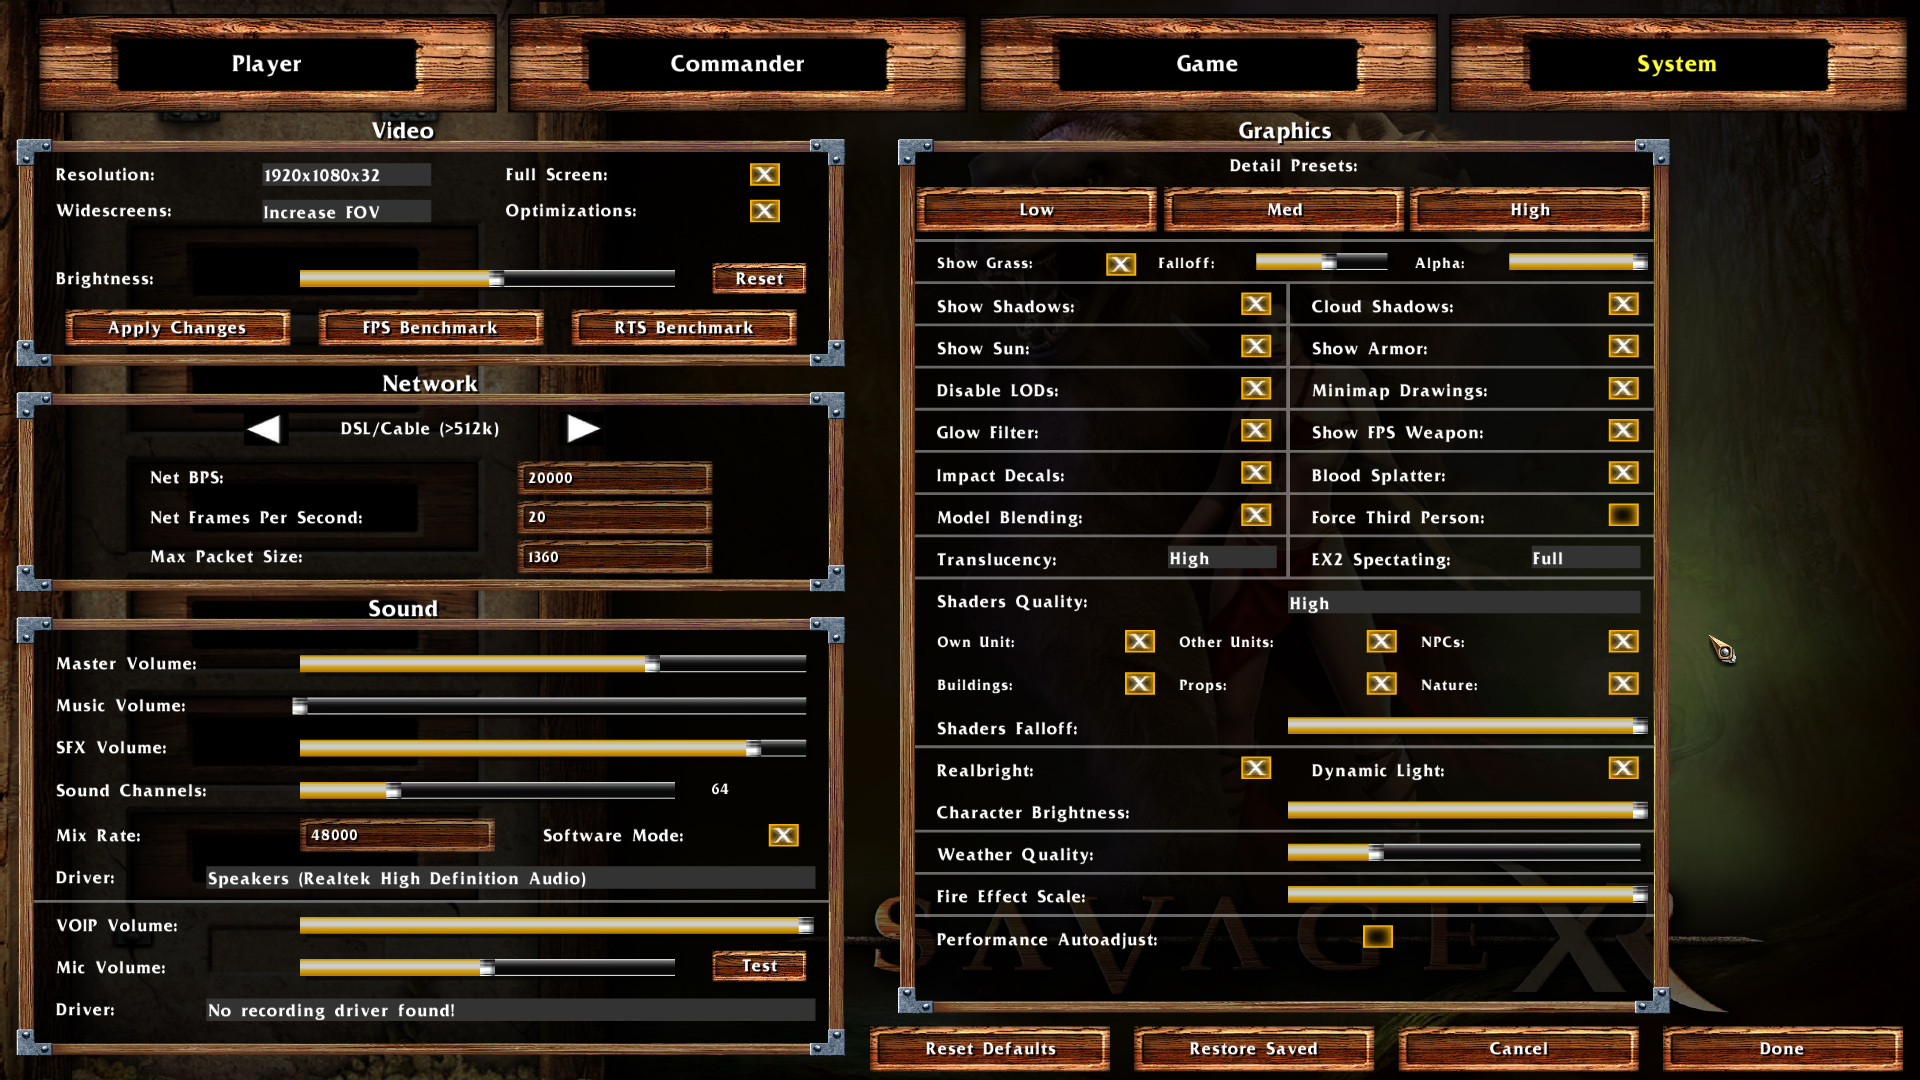Toggle Blood Splatter checkbox
The image size is (1920, 1080).
point(1623,473)
